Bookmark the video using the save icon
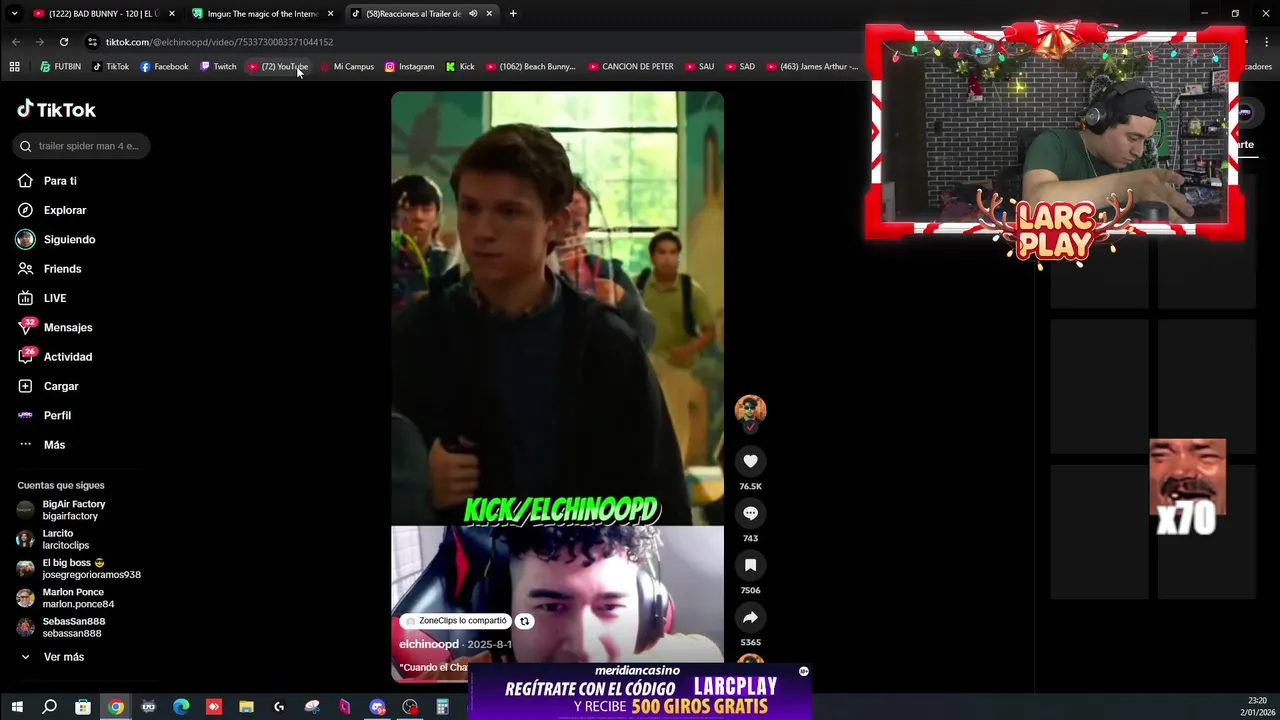The image size is (1280, 720). point(750,565)
